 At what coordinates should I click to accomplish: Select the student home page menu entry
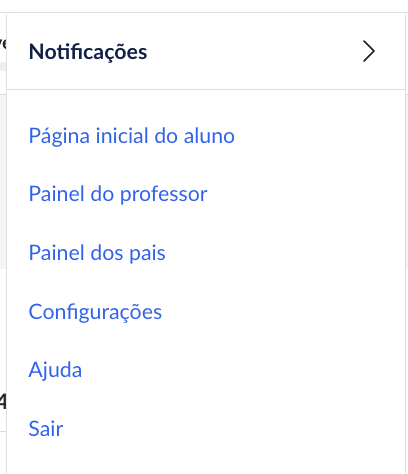pyautogui.click(x=132, y=136)
